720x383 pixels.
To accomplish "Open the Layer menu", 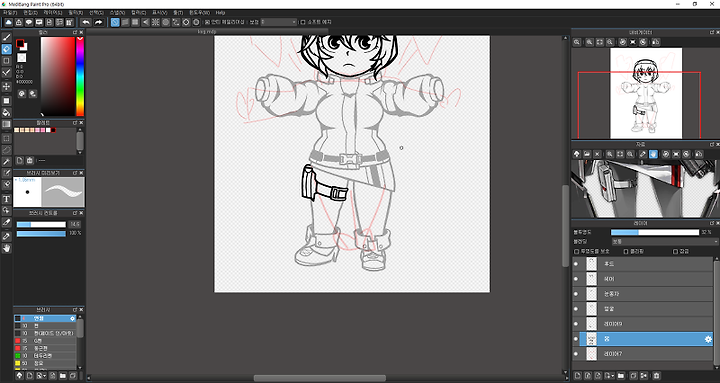I will tap(53, 12).
